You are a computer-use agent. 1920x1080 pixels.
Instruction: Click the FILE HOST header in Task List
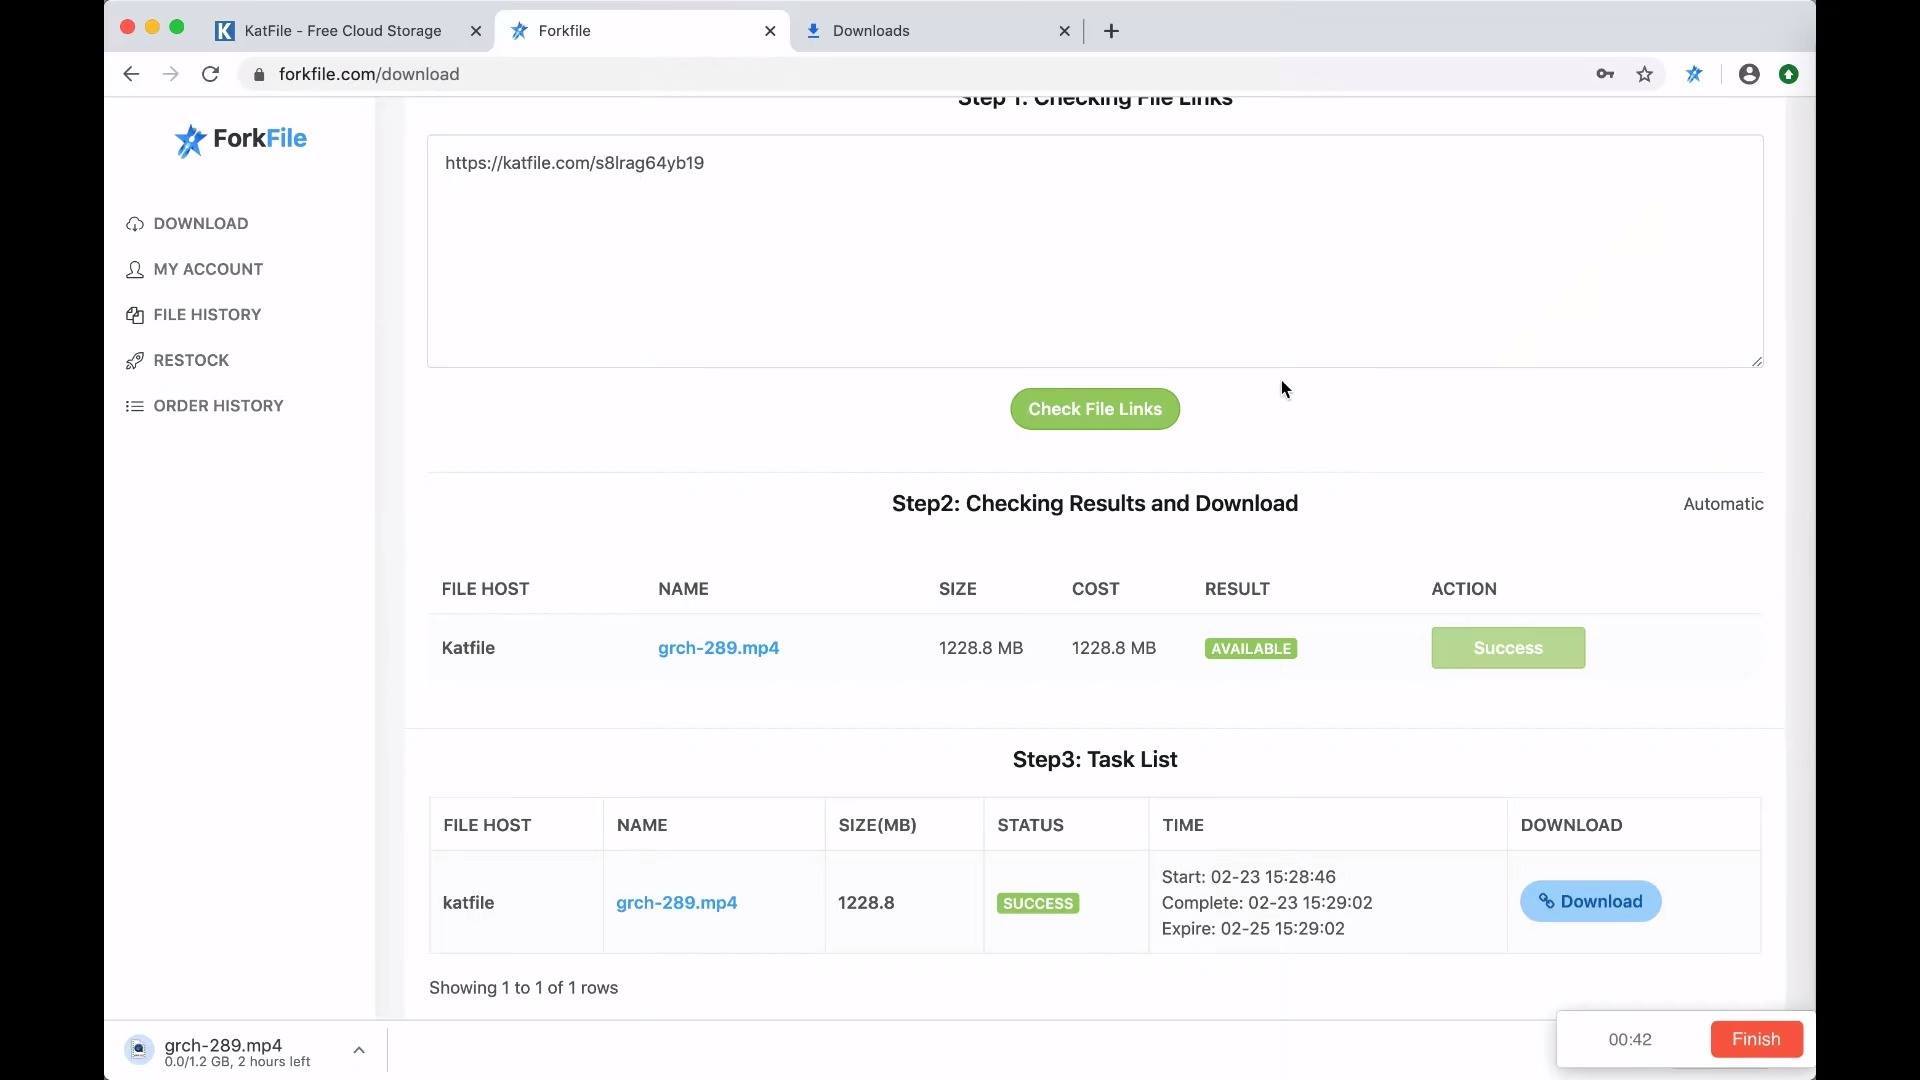(x=487, y=825)
